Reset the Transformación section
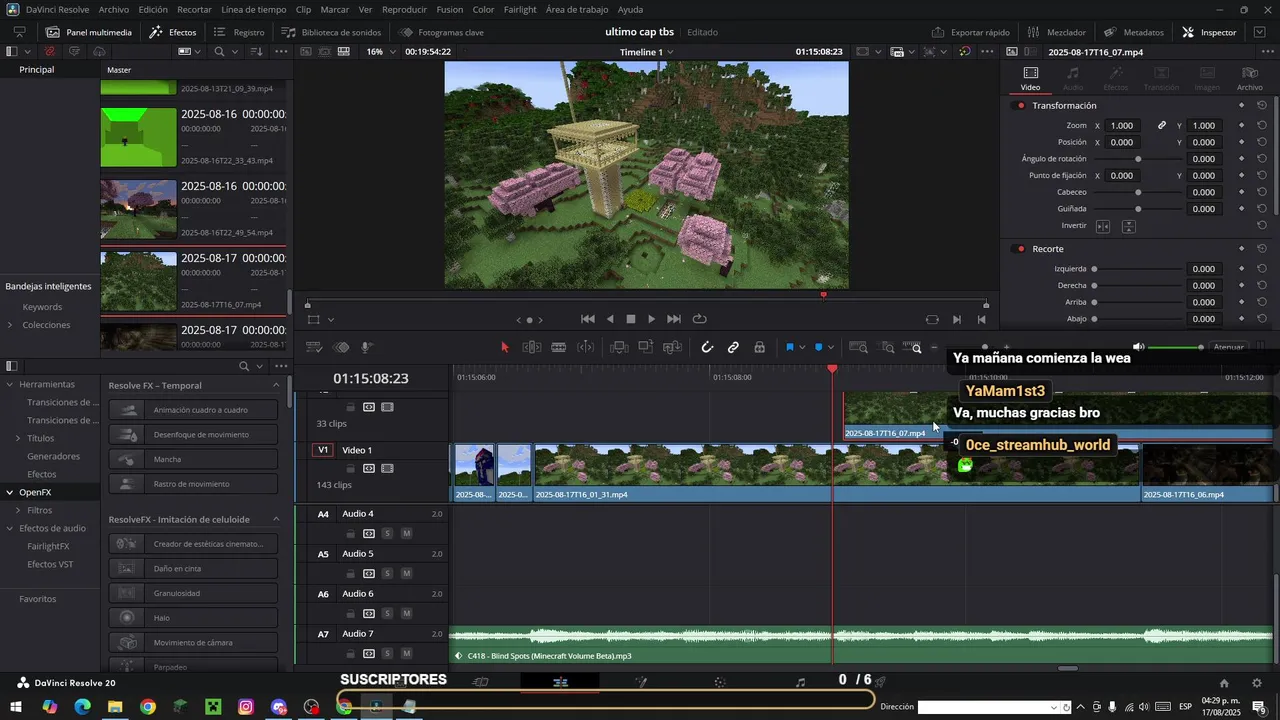 pyautogui.click(x=1262, y=105)
